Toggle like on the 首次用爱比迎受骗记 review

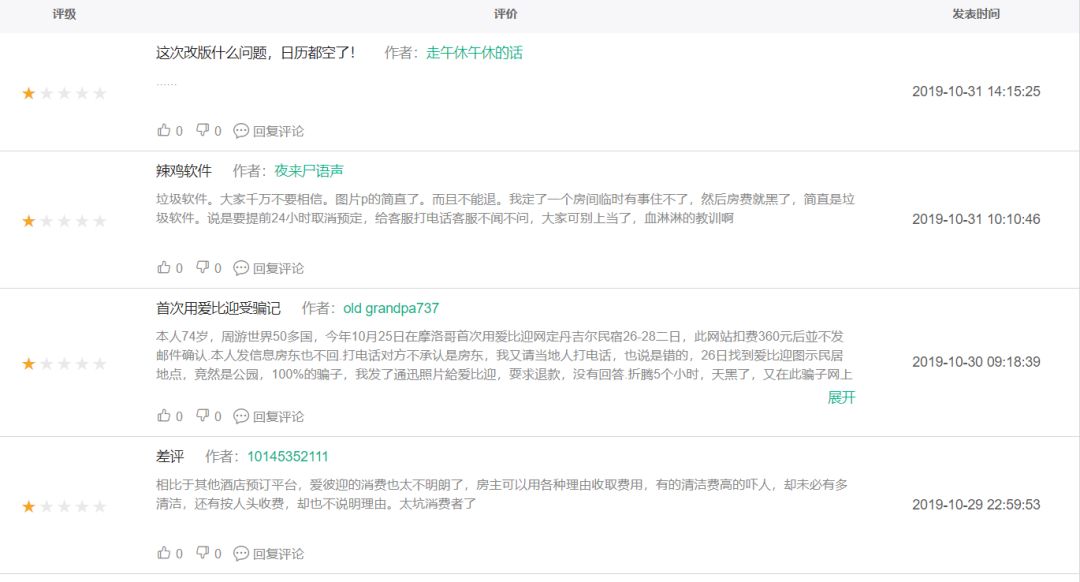coord(164,415)
